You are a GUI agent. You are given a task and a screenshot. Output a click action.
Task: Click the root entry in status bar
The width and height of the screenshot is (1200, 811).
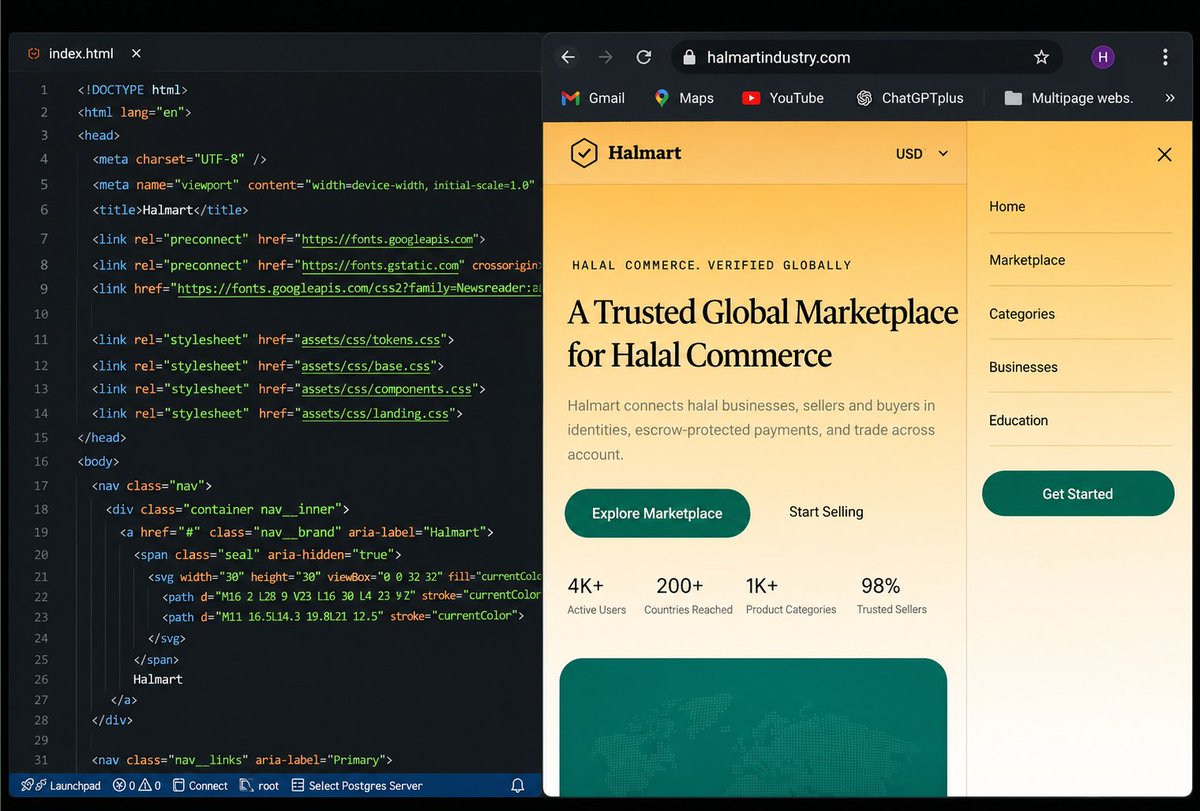click(x=260, y=786)
